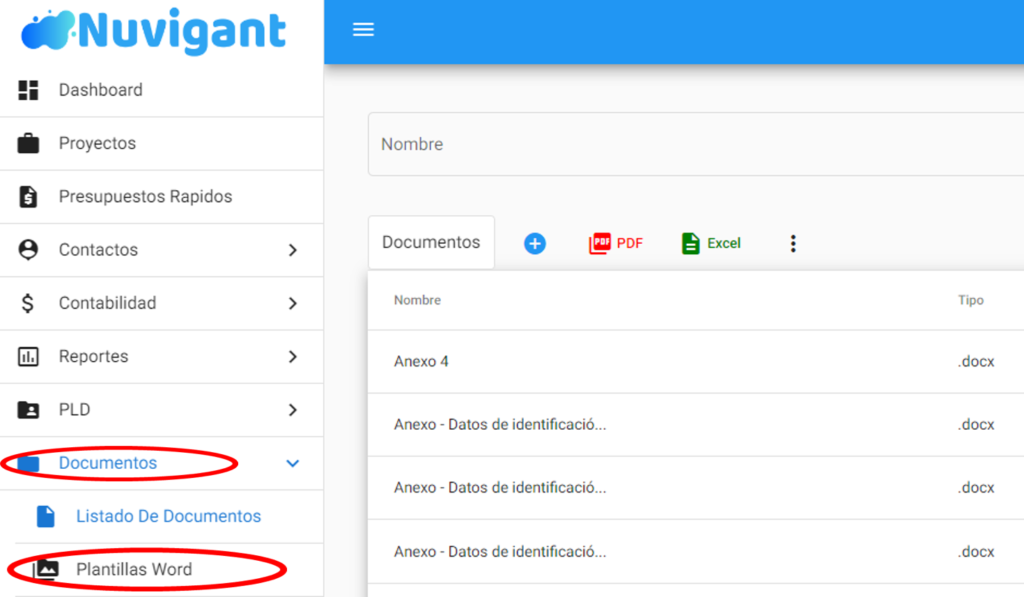This screenshot has height=597, width=1024.
Task: Click the Plantillas Word image icon
Action: click(46, 570)
